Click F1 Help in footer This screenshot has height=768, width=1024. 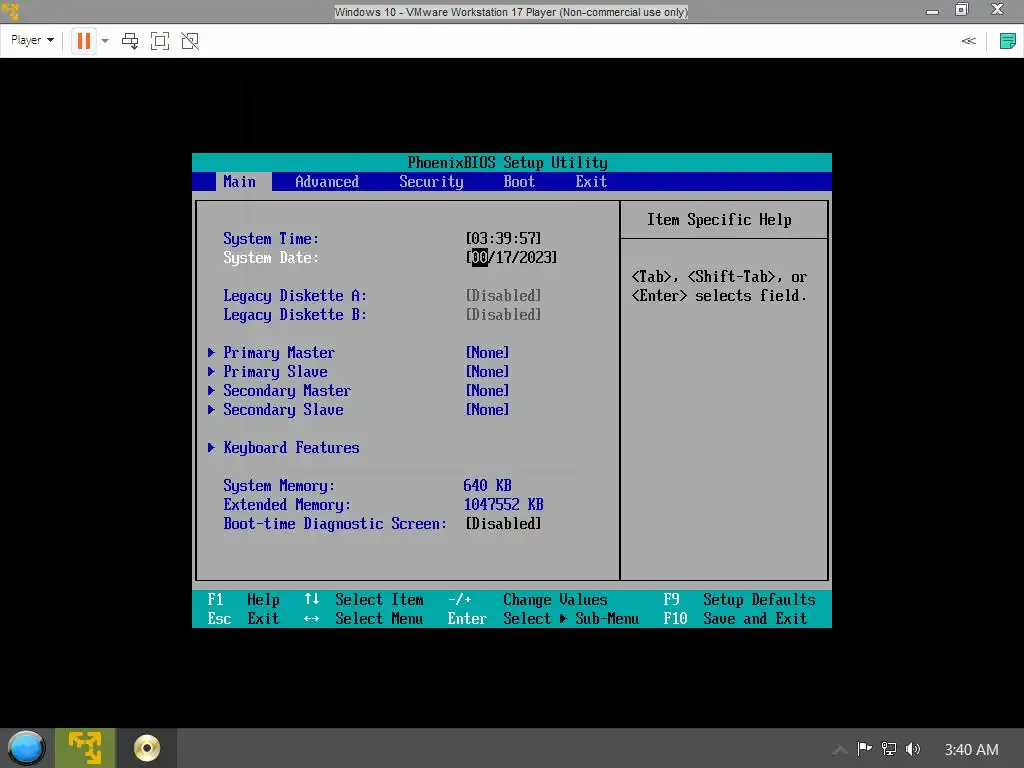point(244,600)
